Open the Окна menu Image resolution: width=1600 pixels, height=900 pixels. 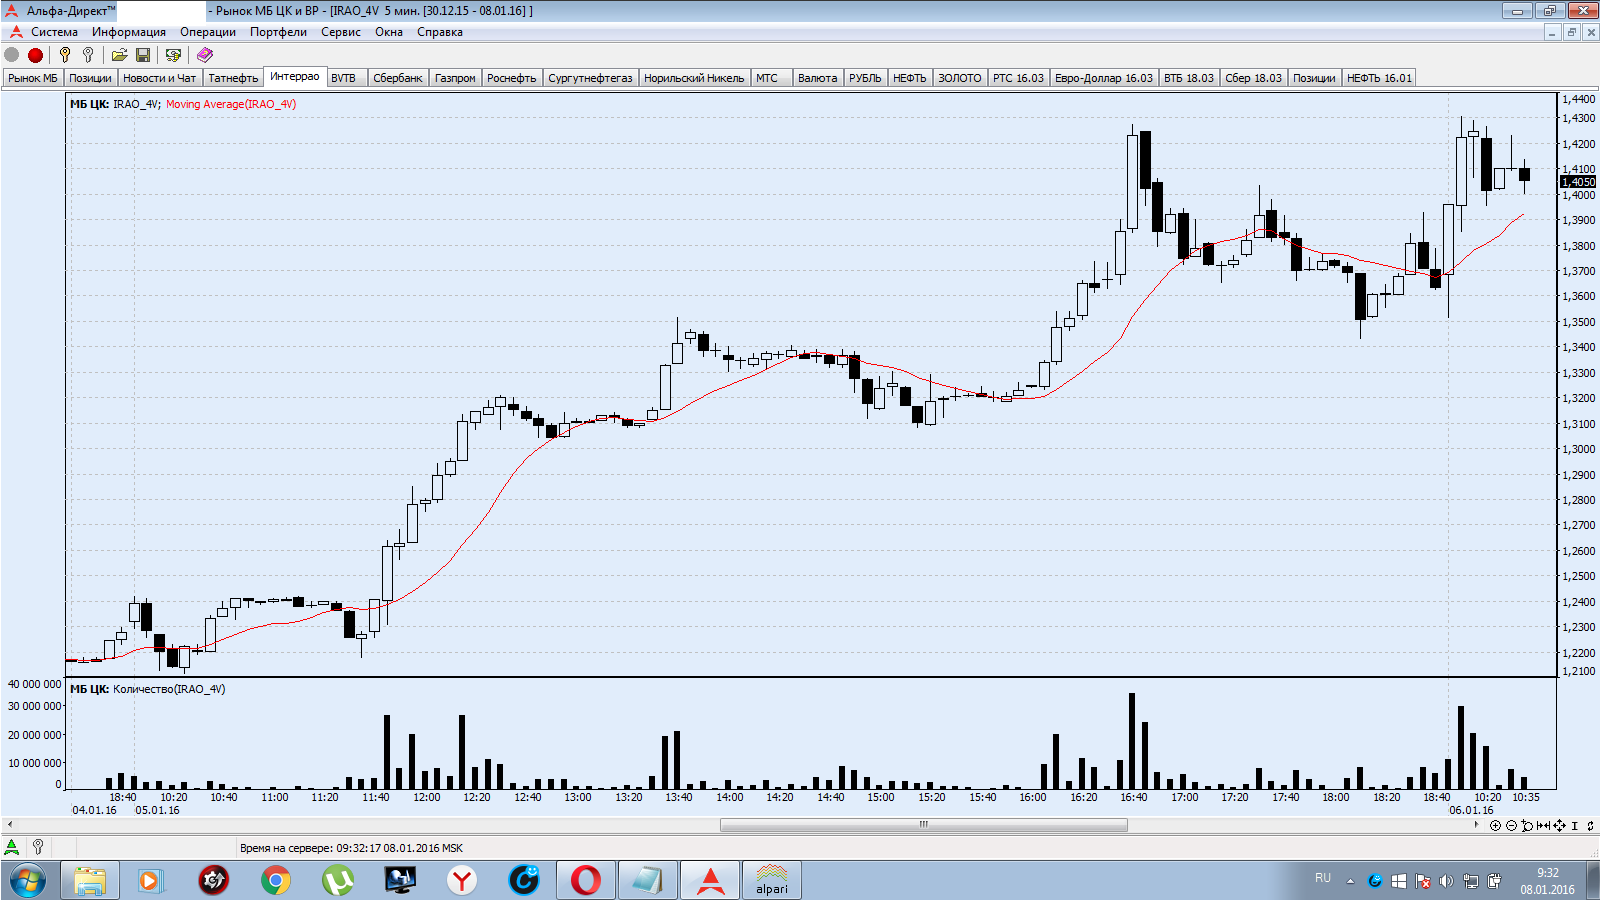click(x=389, y=32)
